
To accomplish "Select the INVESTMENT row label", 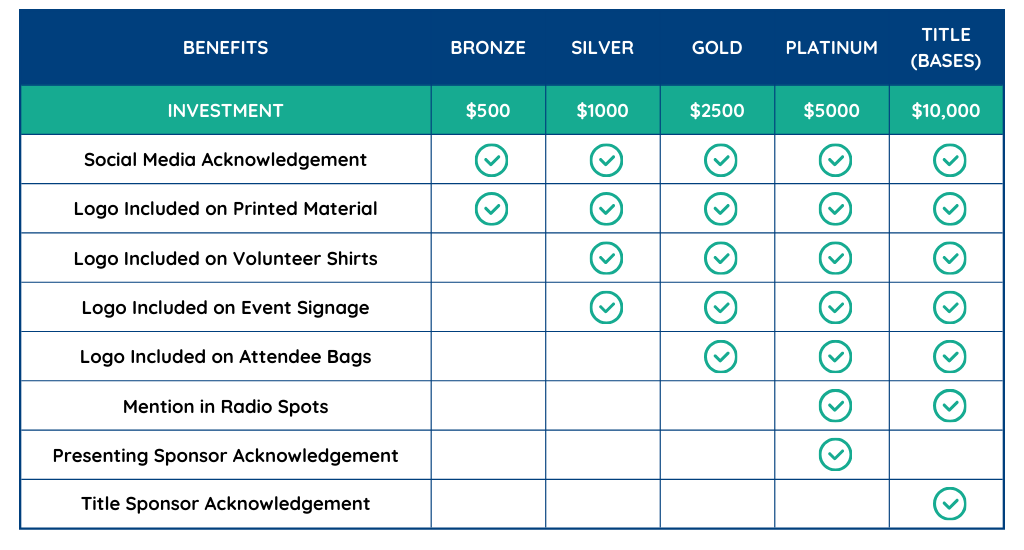I will click(x=225, y=111).
